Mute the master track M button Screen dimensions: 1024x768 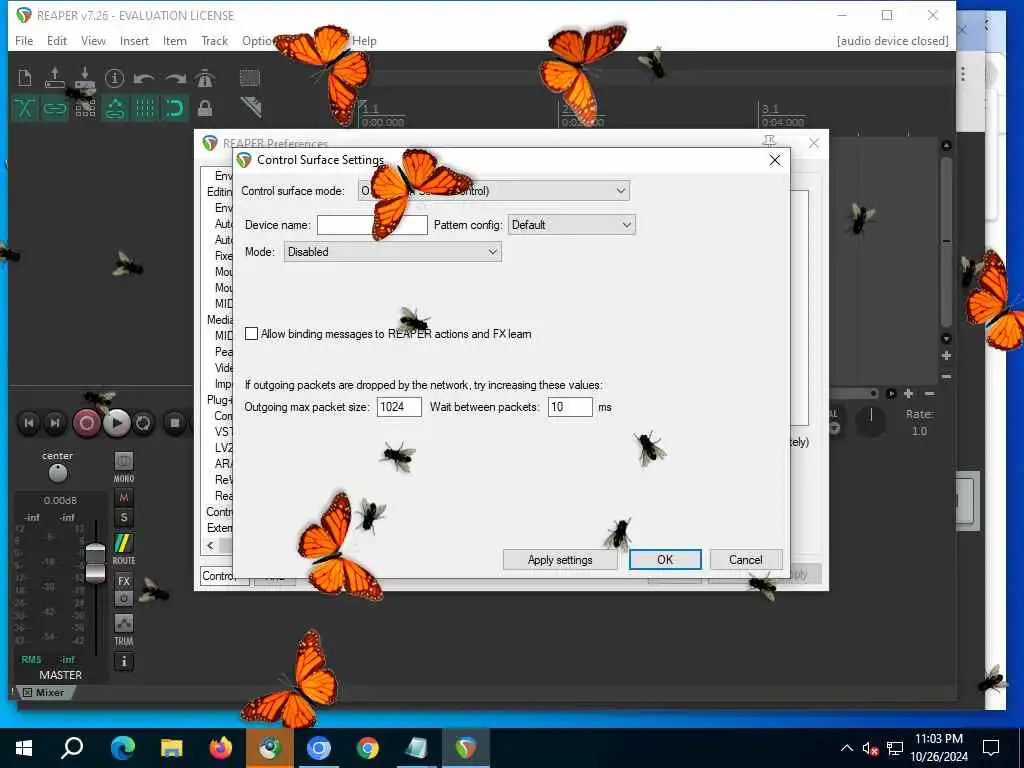[x=123, y=498]
